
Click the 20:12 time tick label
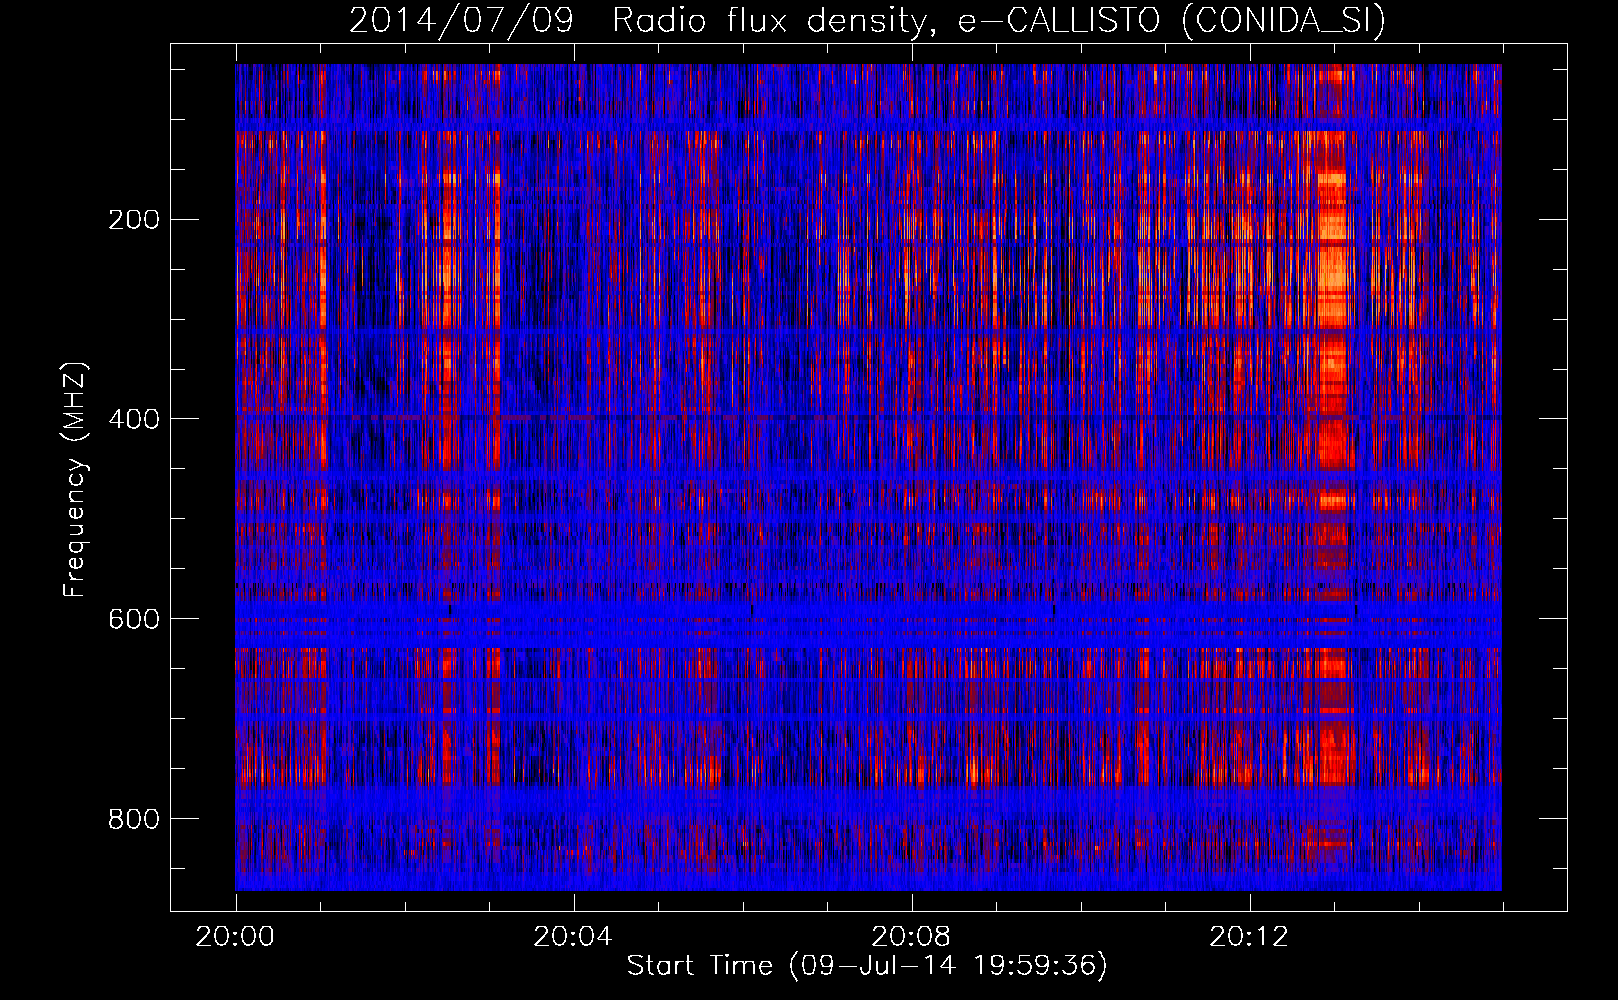point(1249,937)
